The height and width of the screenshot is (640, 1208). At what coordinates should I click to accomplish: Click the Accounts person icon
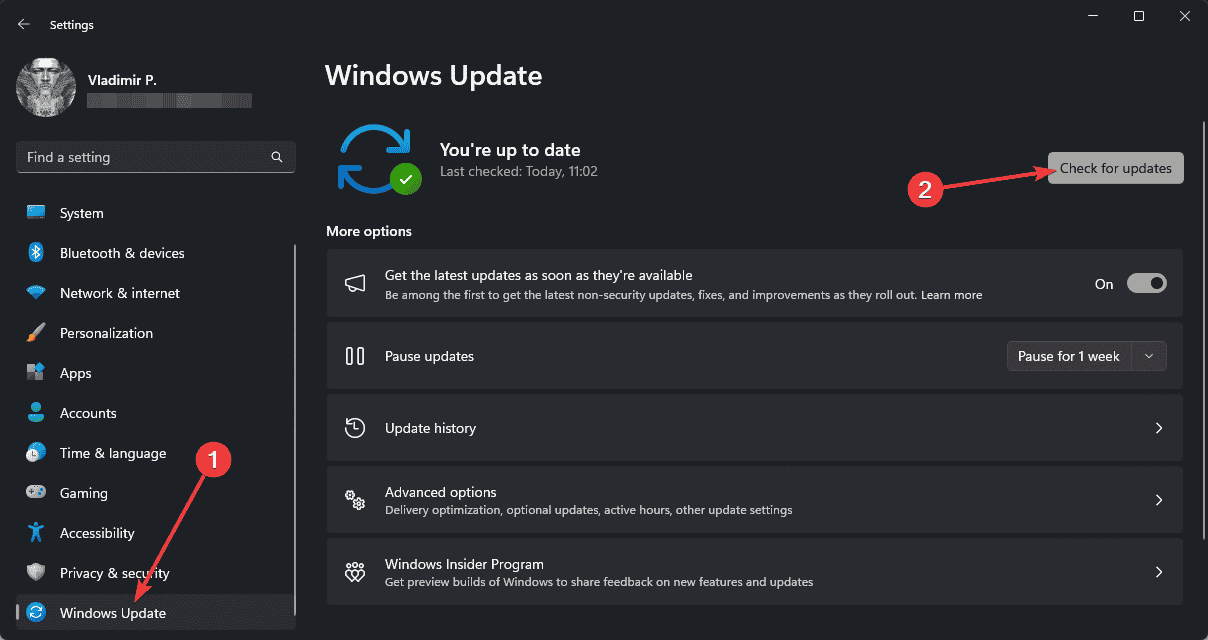point(37,413)
